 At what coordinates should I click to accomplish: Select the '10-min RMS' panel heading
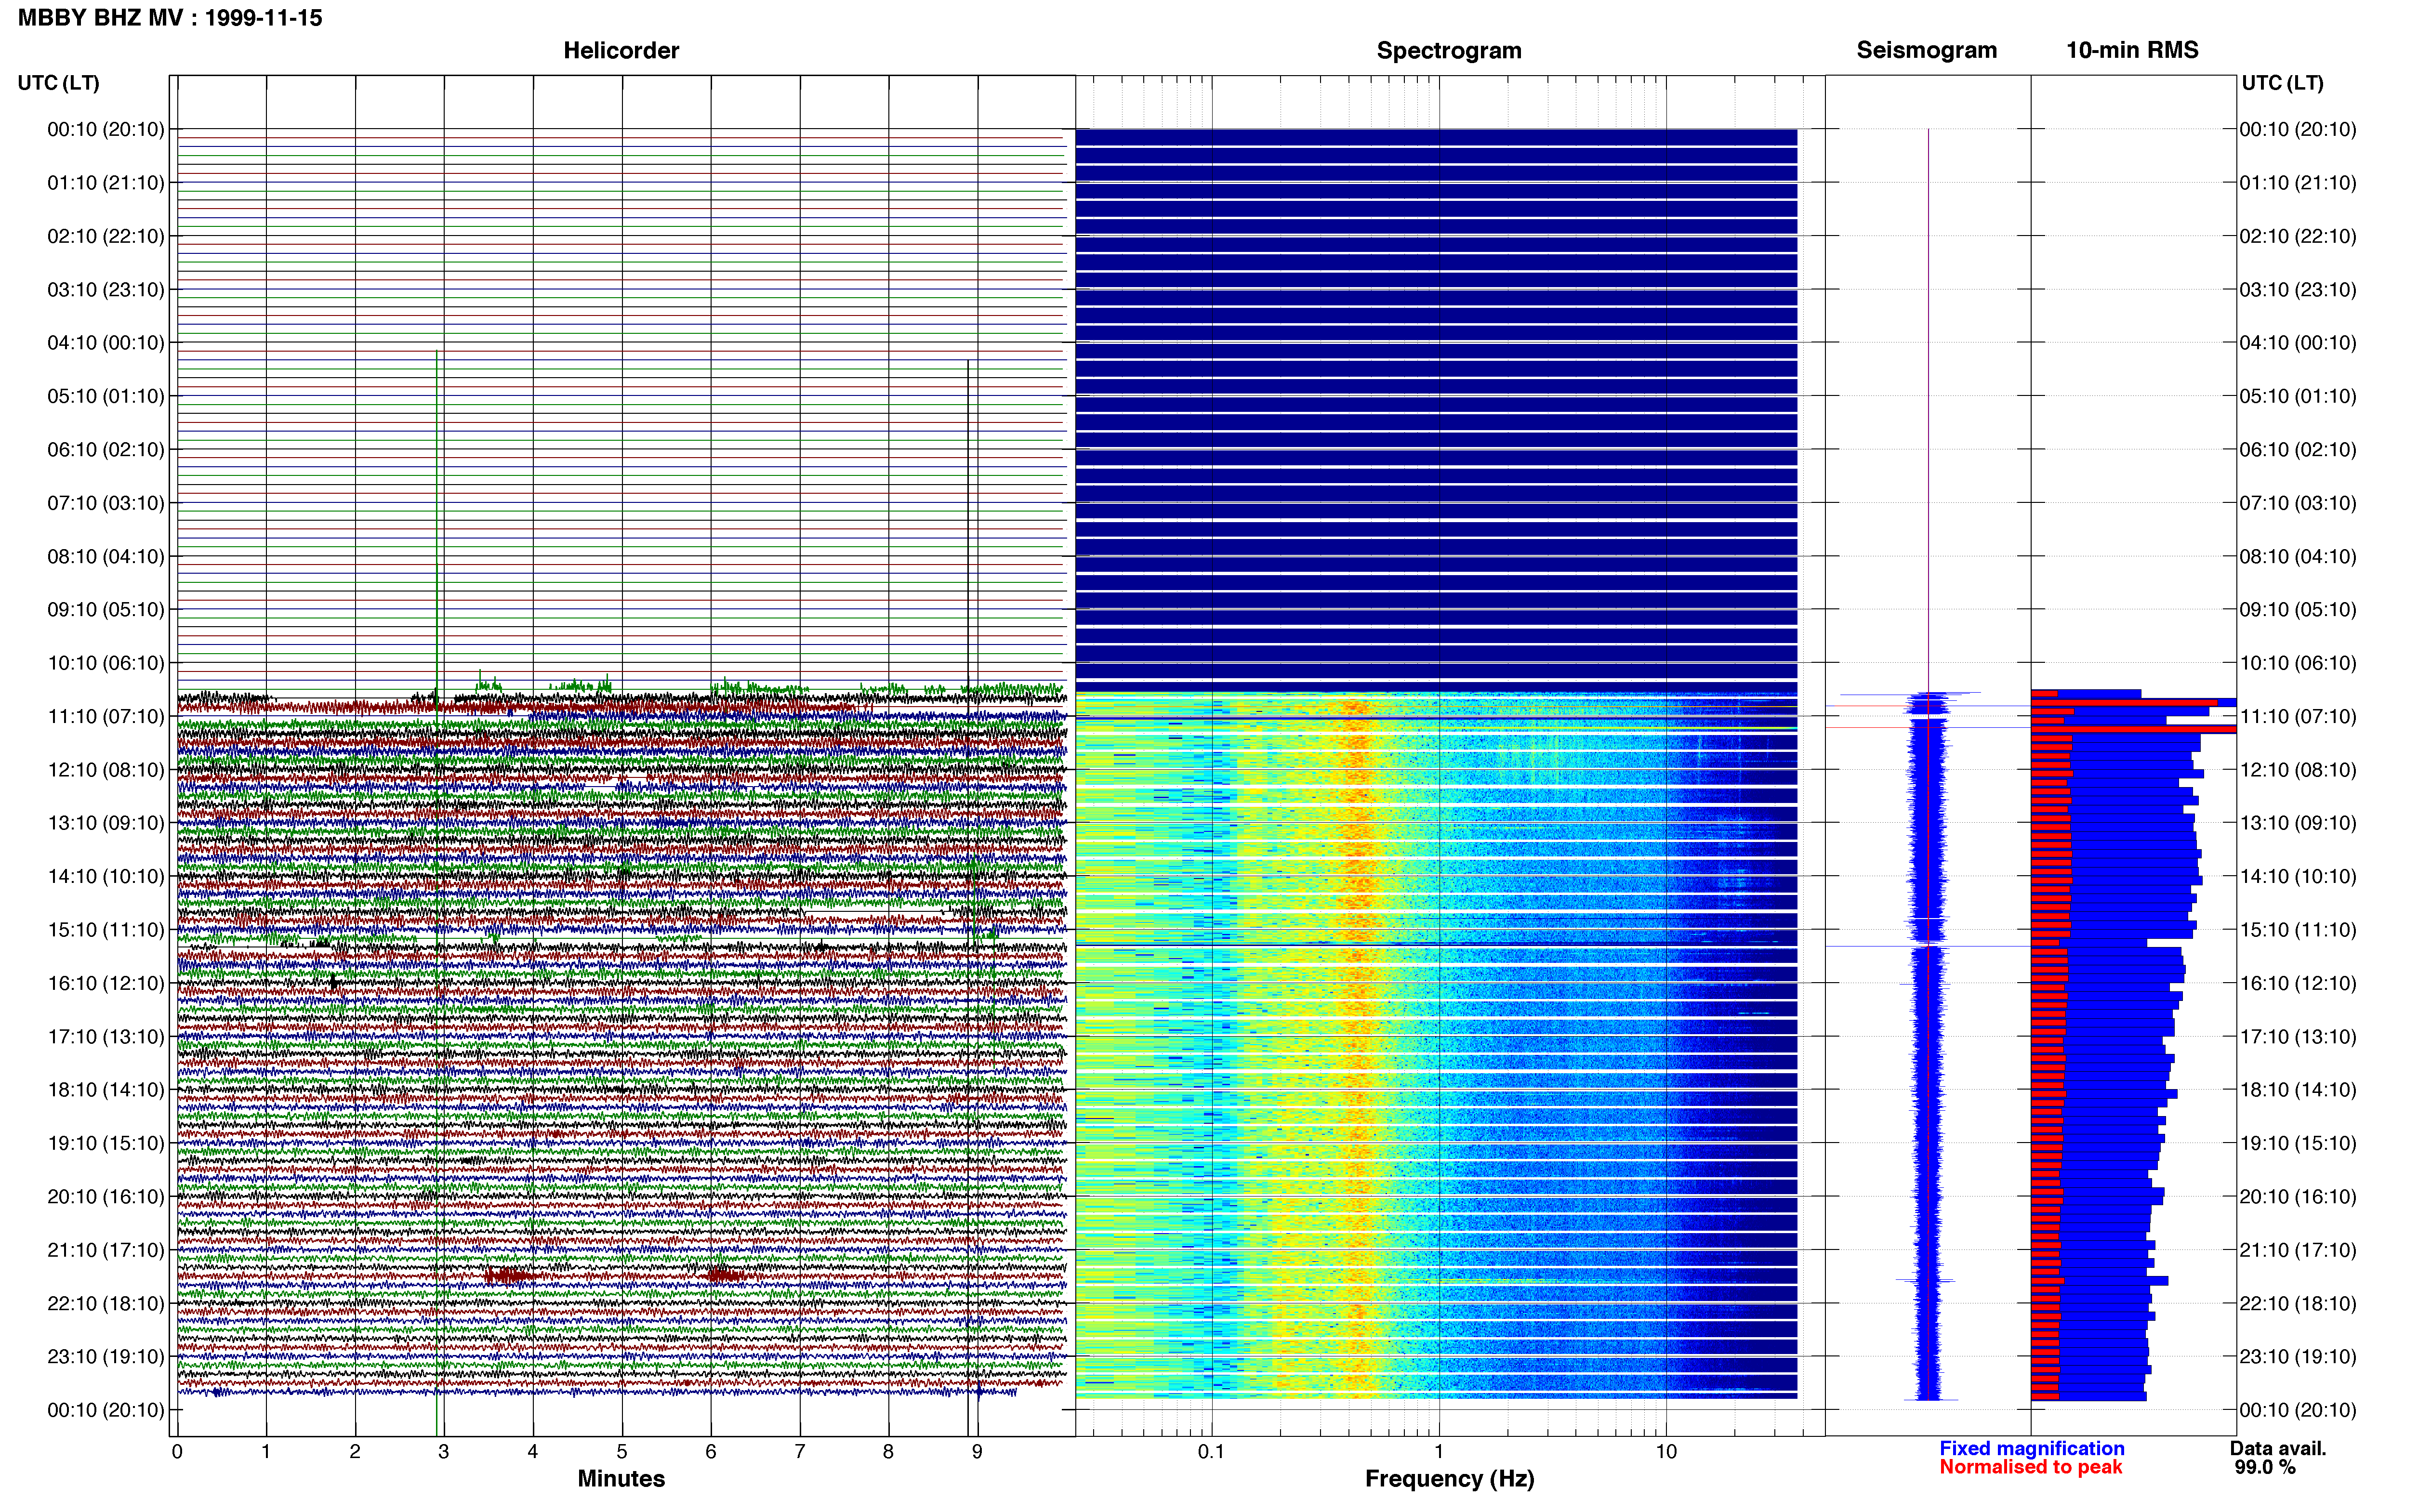(2132, 50)
